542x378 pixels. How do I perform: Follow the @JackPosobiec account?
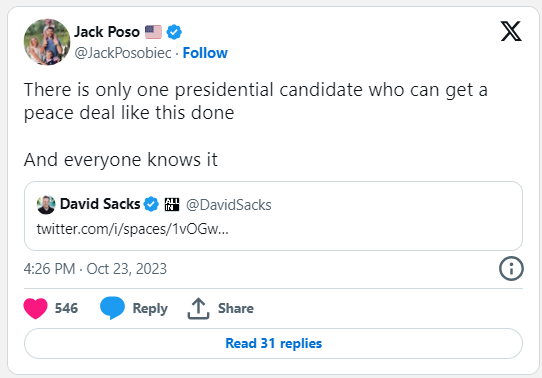tap(205, 53)
